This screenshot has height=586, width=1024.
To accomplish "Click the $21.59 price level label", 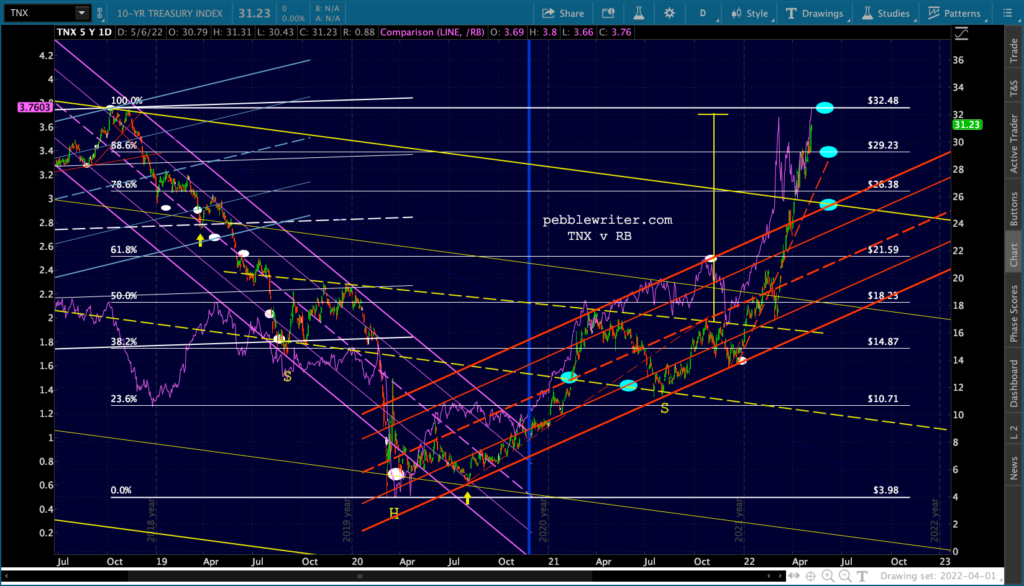I will [883, 250].
